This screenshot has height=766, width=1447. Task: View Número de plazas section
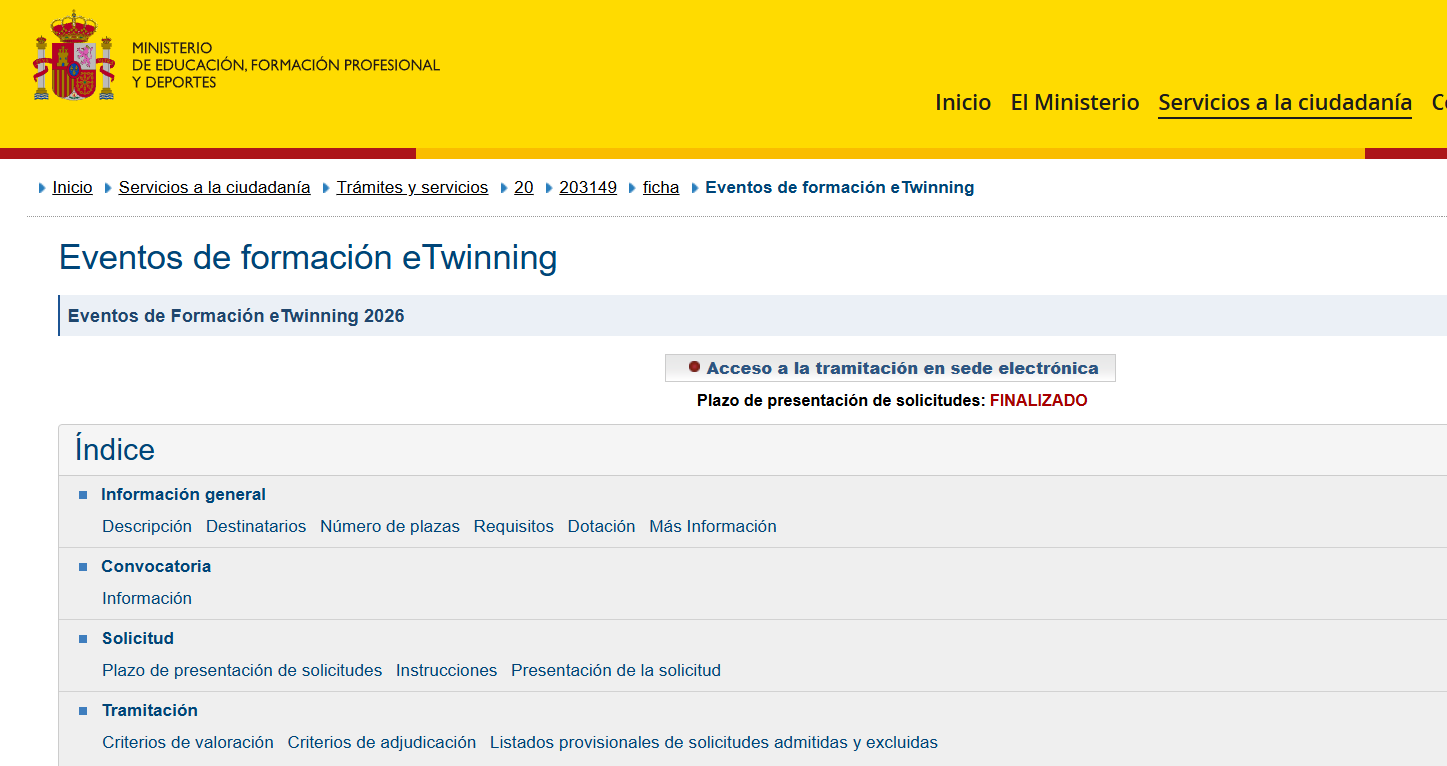[x=389, y=526]
